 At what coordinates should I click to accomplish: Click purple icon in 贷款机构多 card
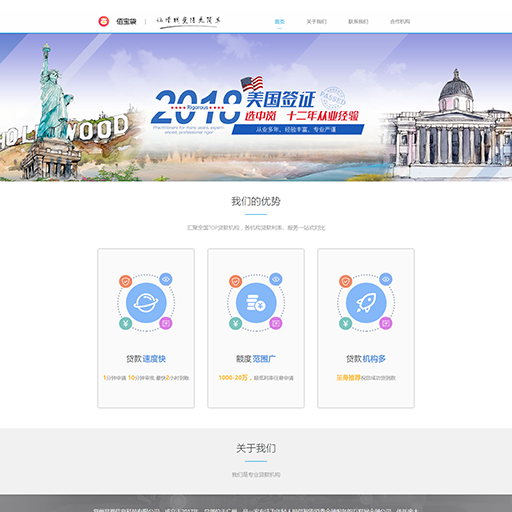[x=386, y=323]
